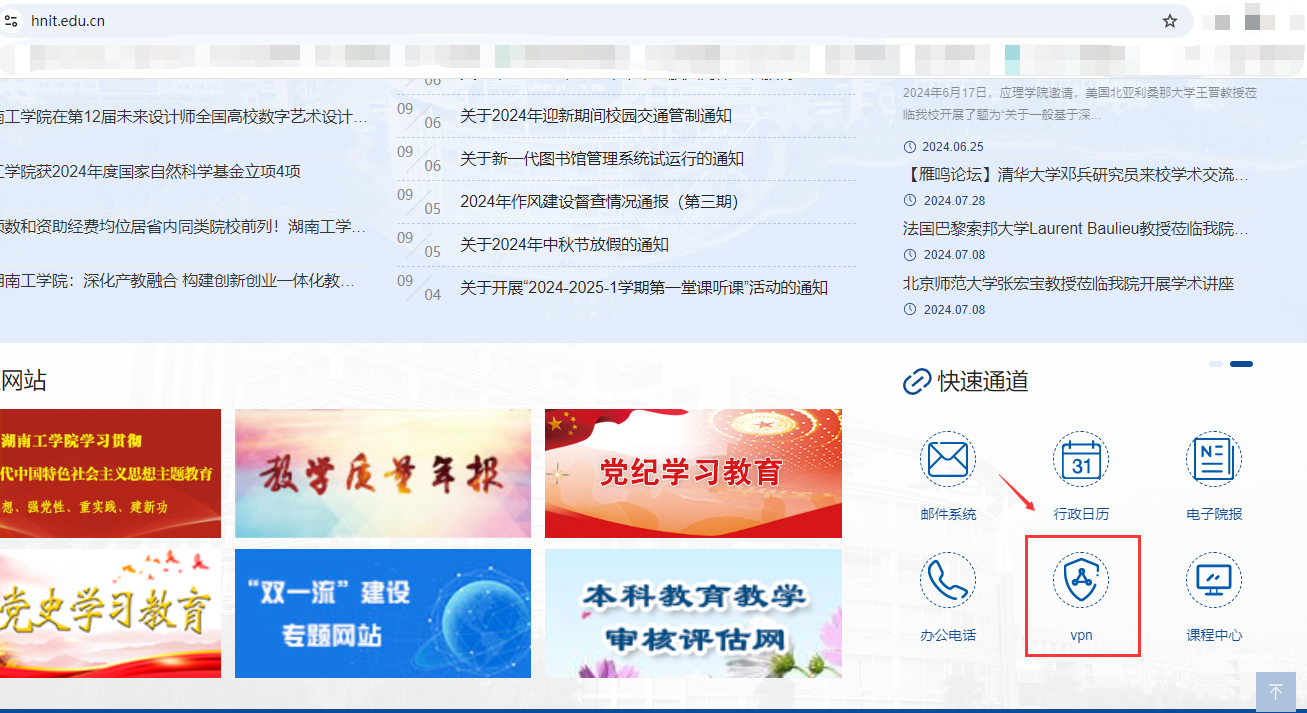
Task: Open the 雁鸣论坛 清华大学邓兵 lecture link
Action: point(1075,175)
